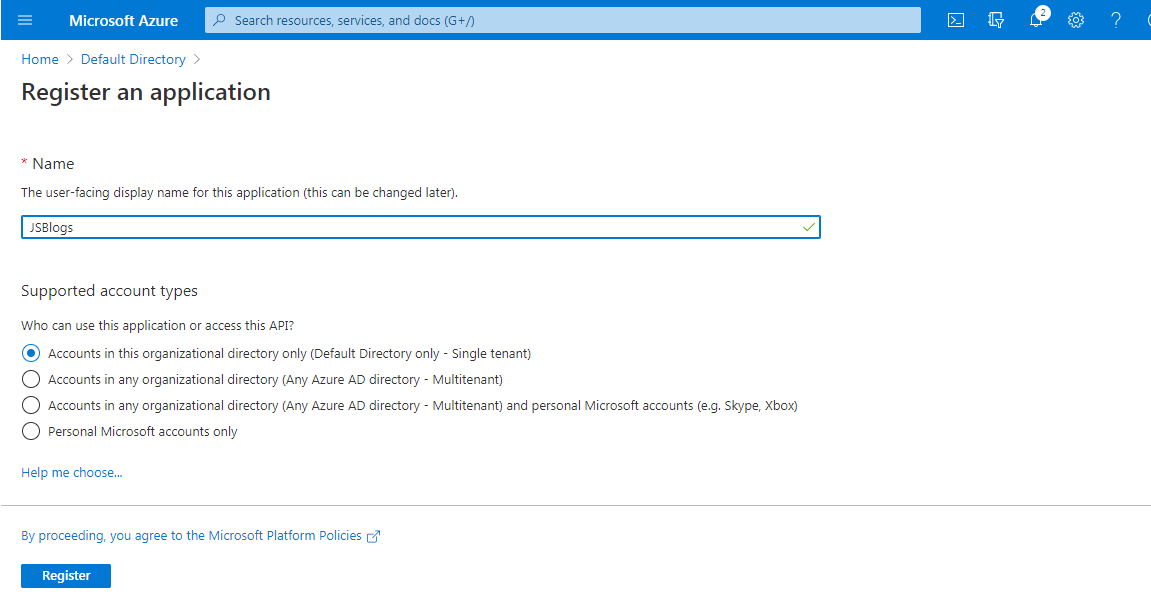This screenshot has height=608, width=1151.
Task: Click into the application Name field
Action: point(410,227)
